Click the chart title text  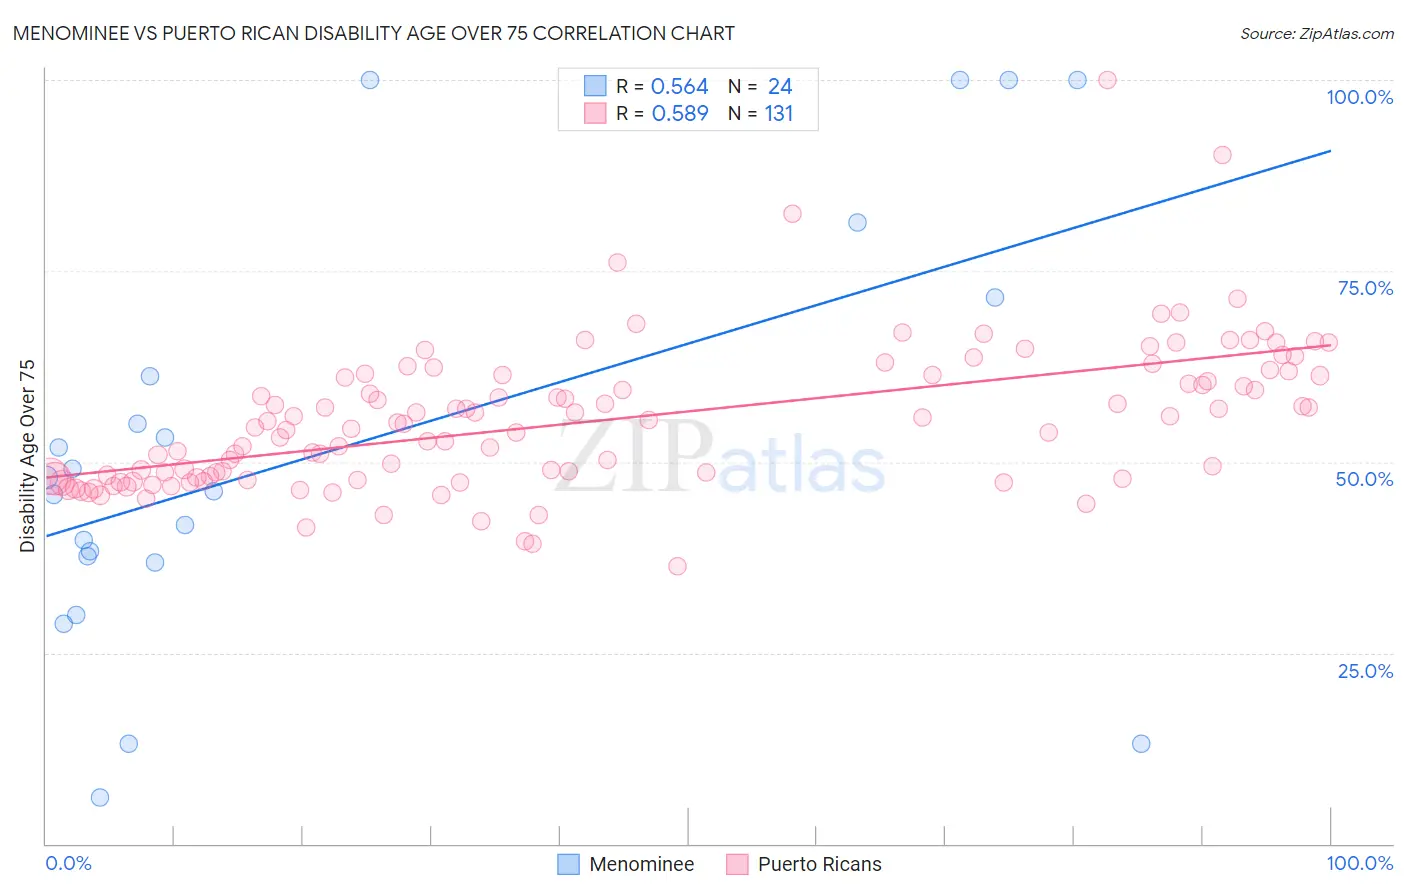coord(373,33)
